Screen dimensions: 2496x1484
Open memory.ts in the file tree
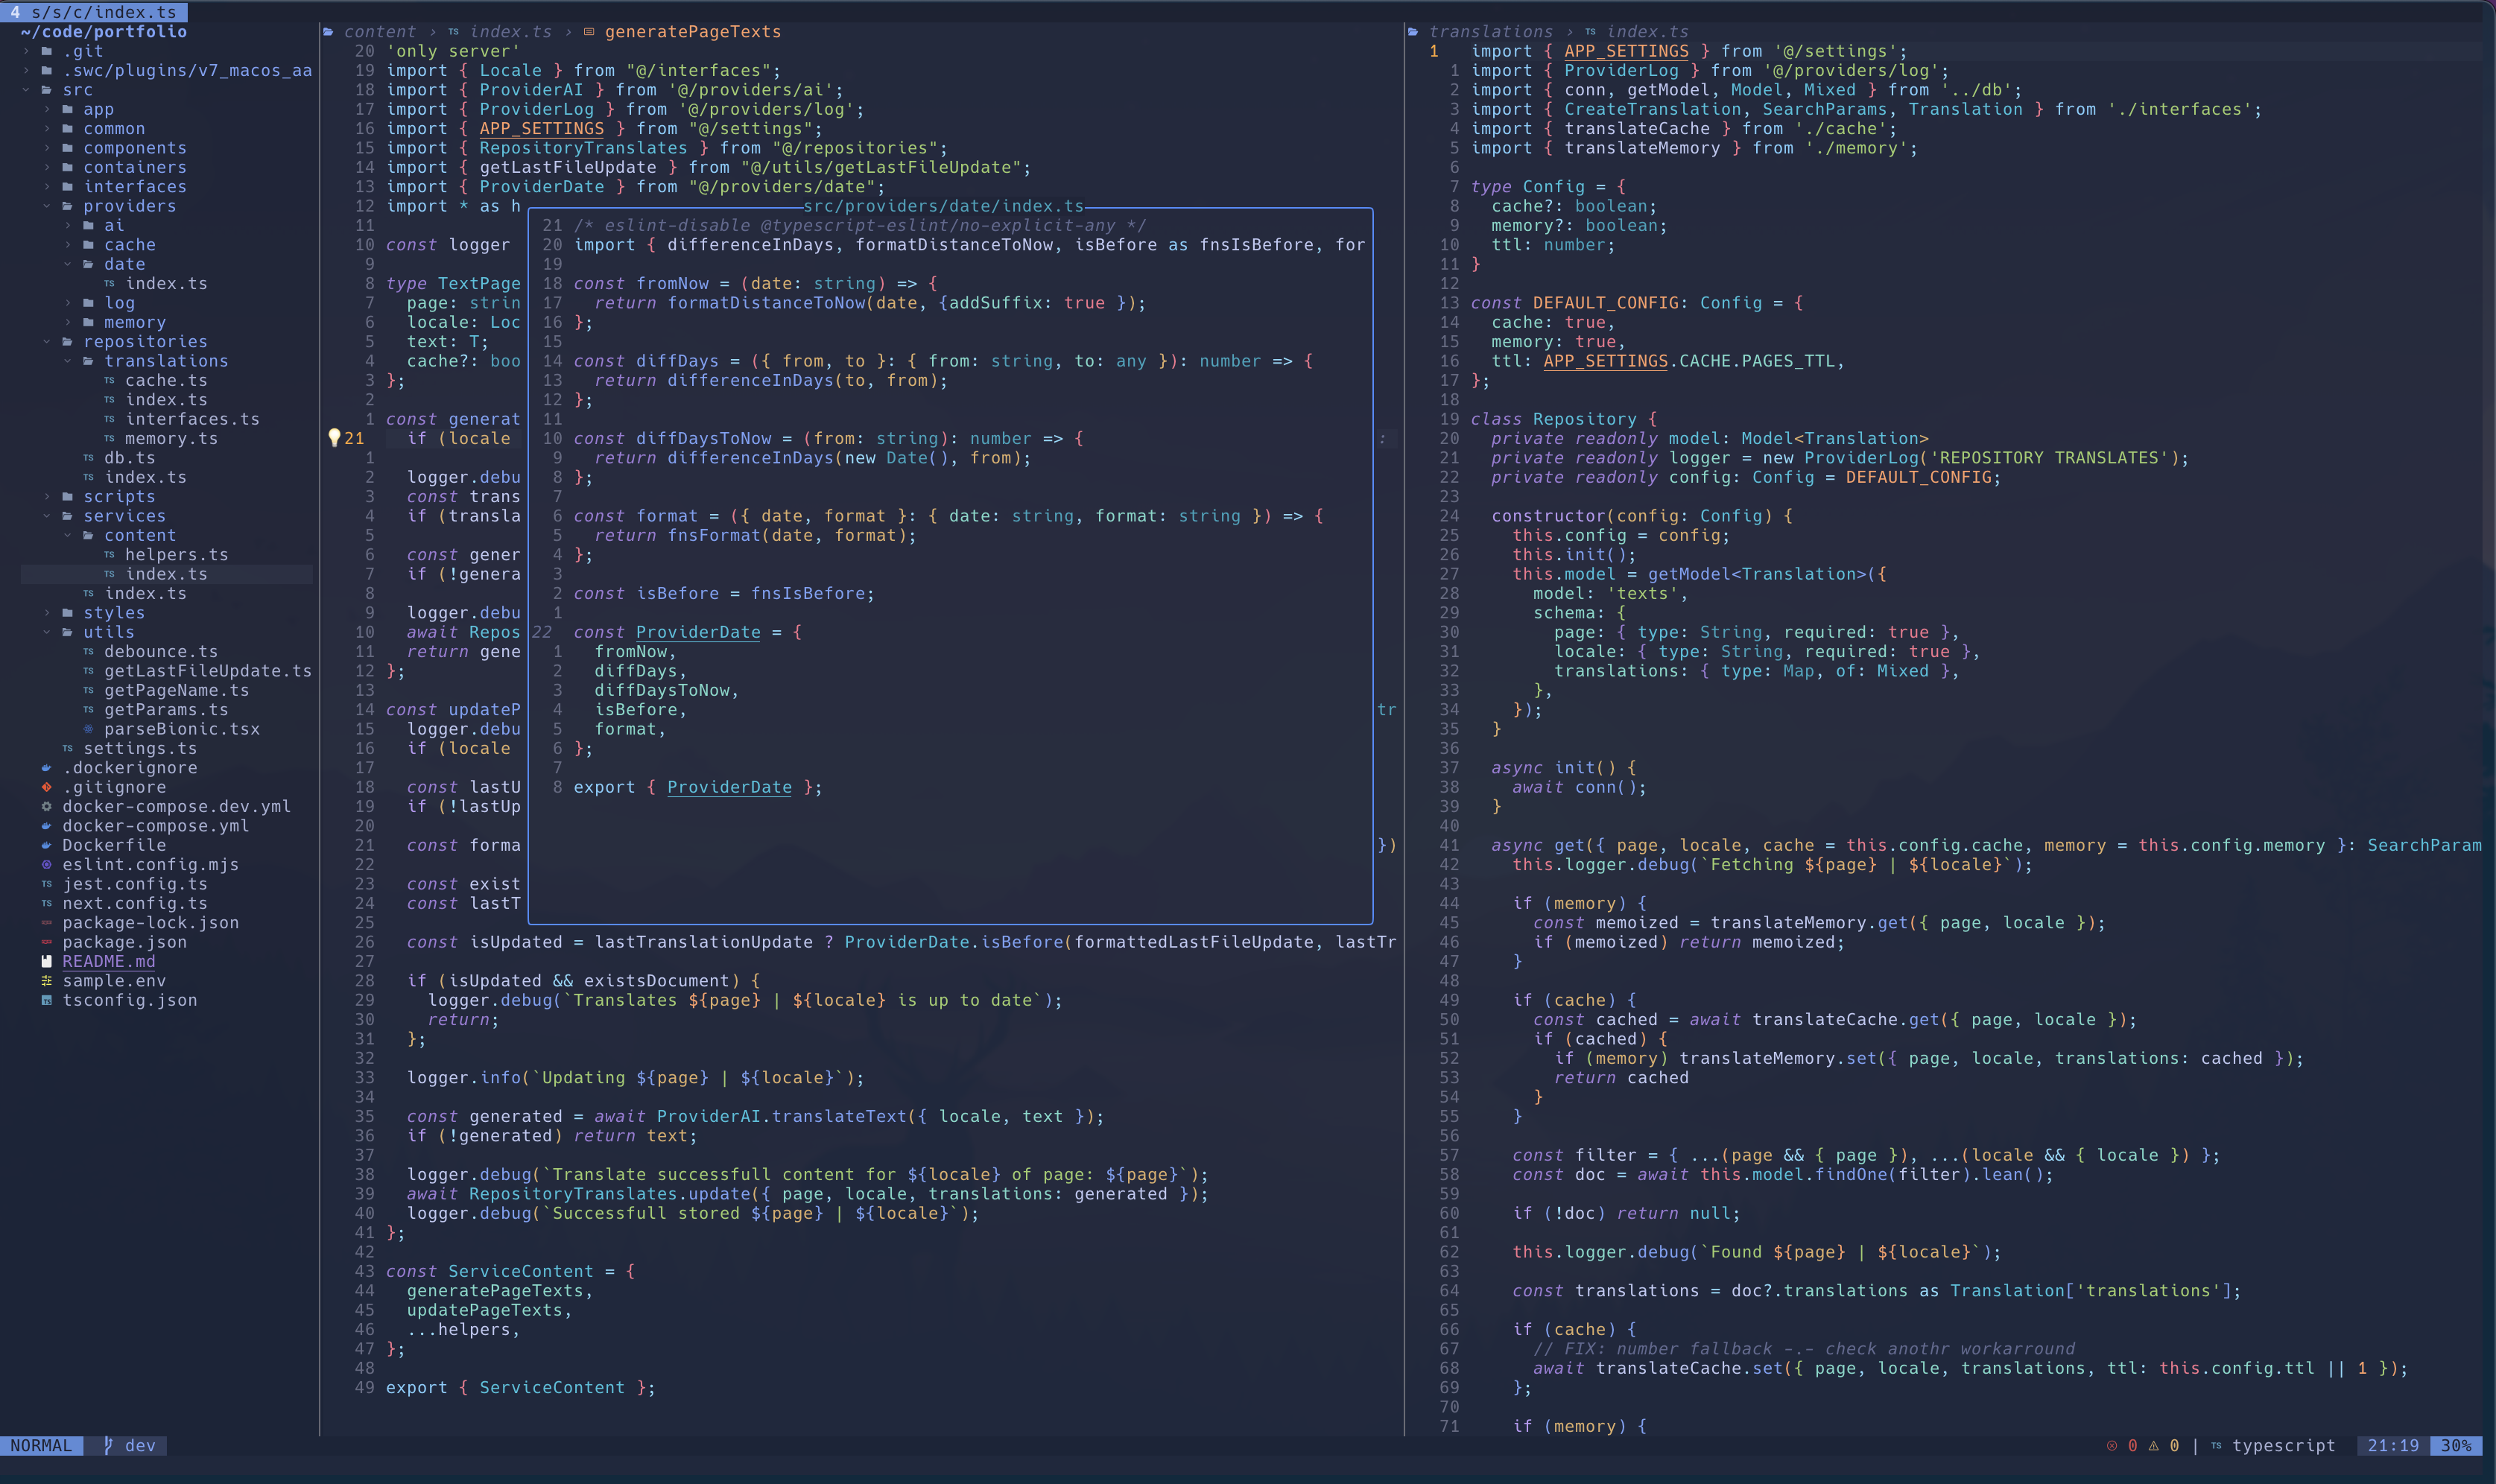(x=171, y=439)
